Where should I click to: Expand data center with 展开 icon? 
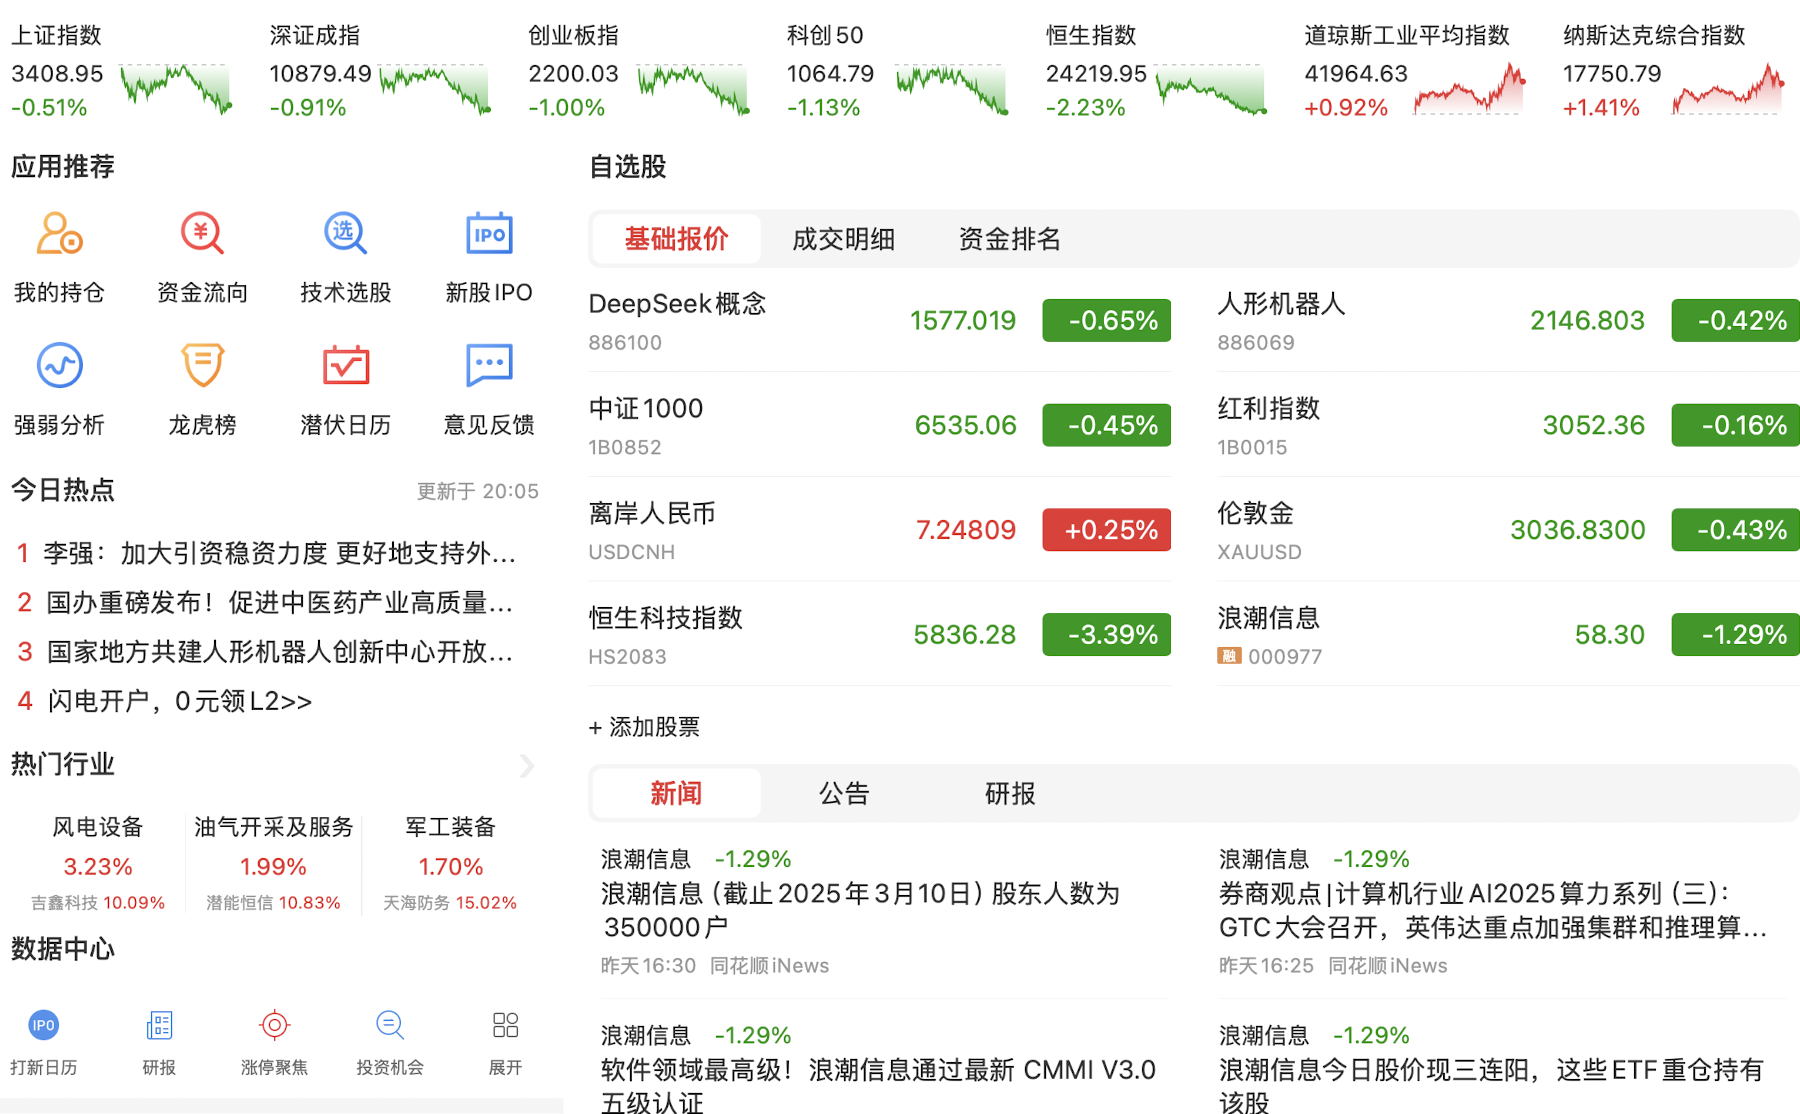pyautogui.click(x=505, y=1025)
